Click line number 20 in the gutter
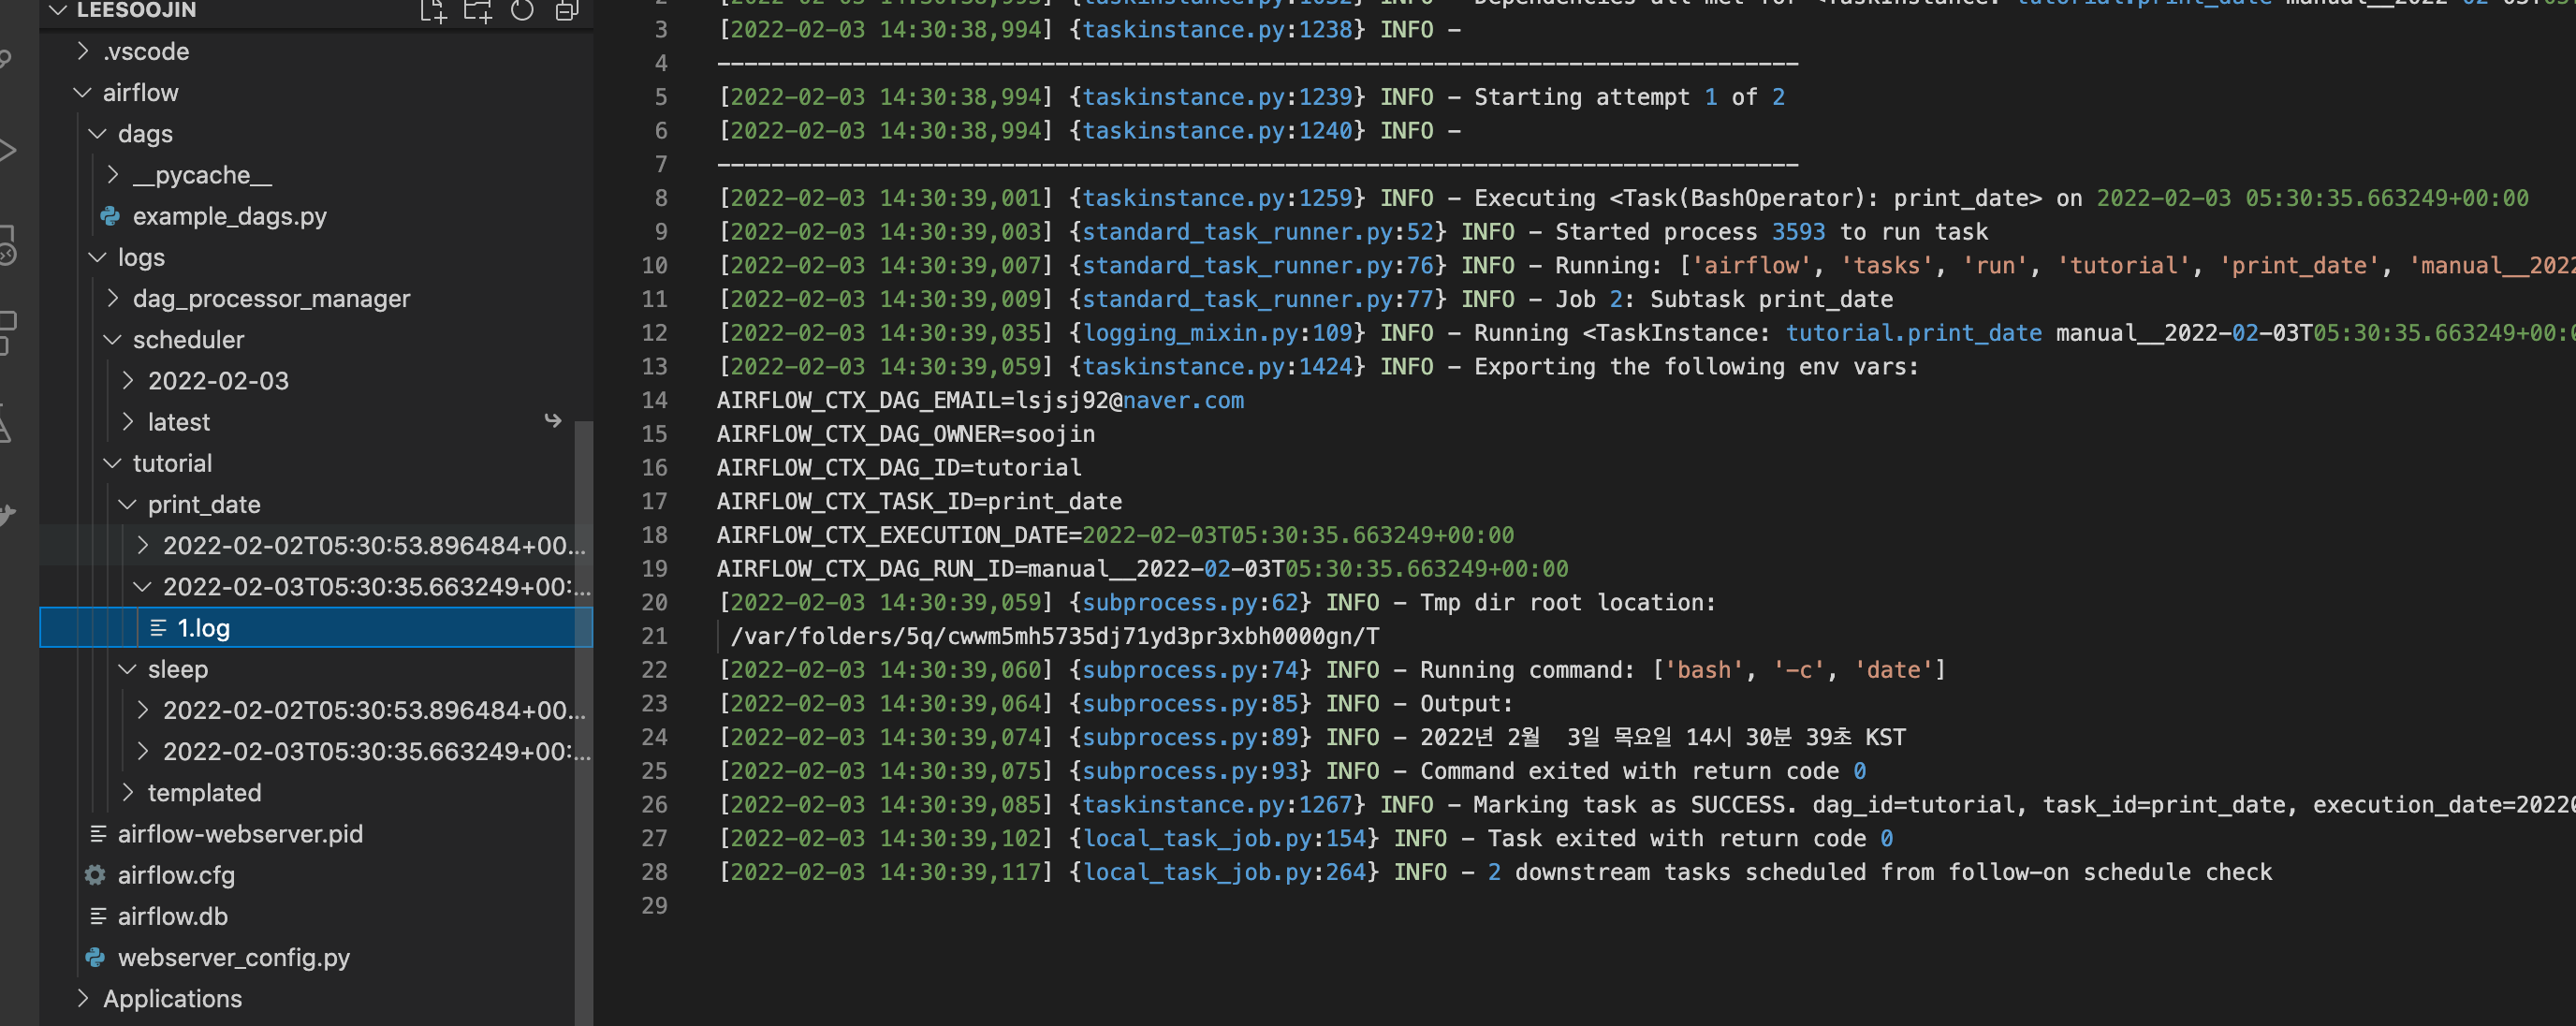 [x=654, y=602]
